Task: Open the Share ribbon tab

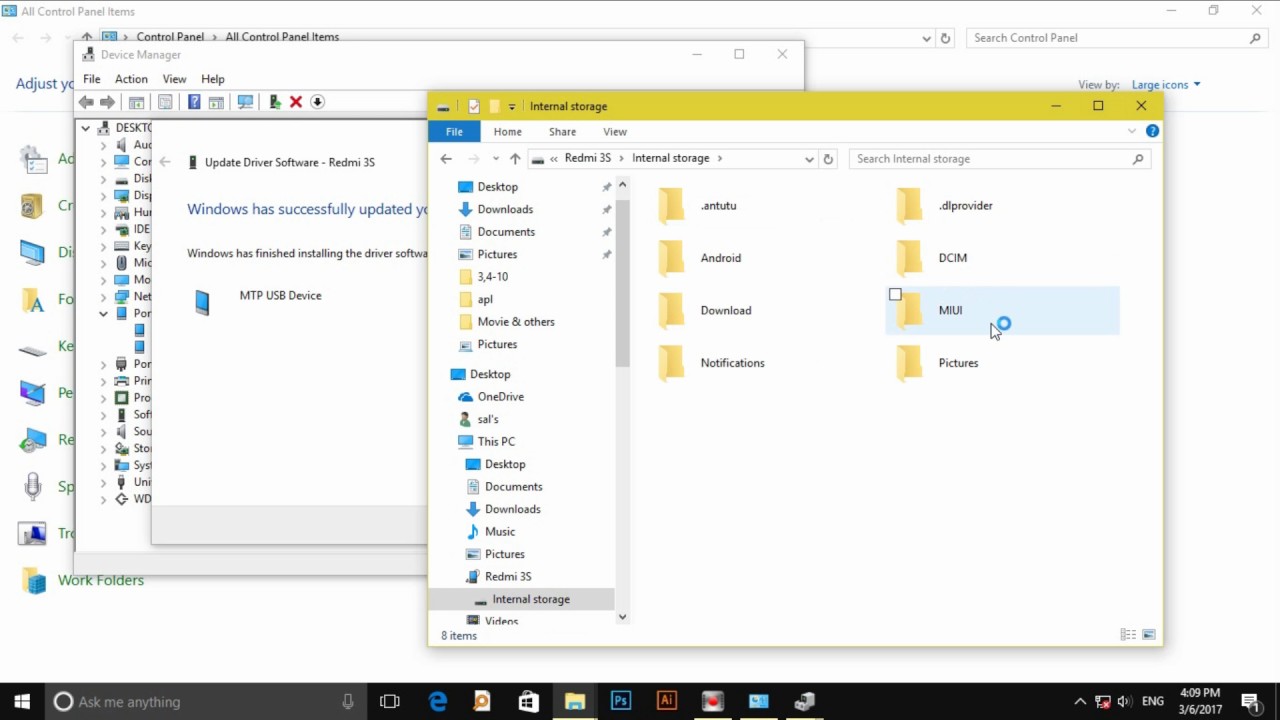Action: 562,132
